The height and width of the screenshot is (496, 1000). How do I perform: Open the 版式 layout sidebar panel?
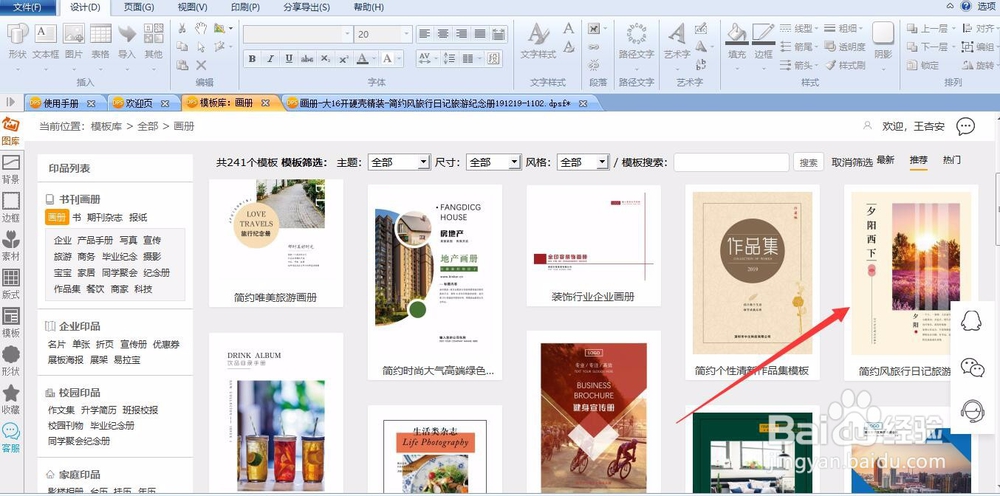pyautogui.click(x=11, y=284)
